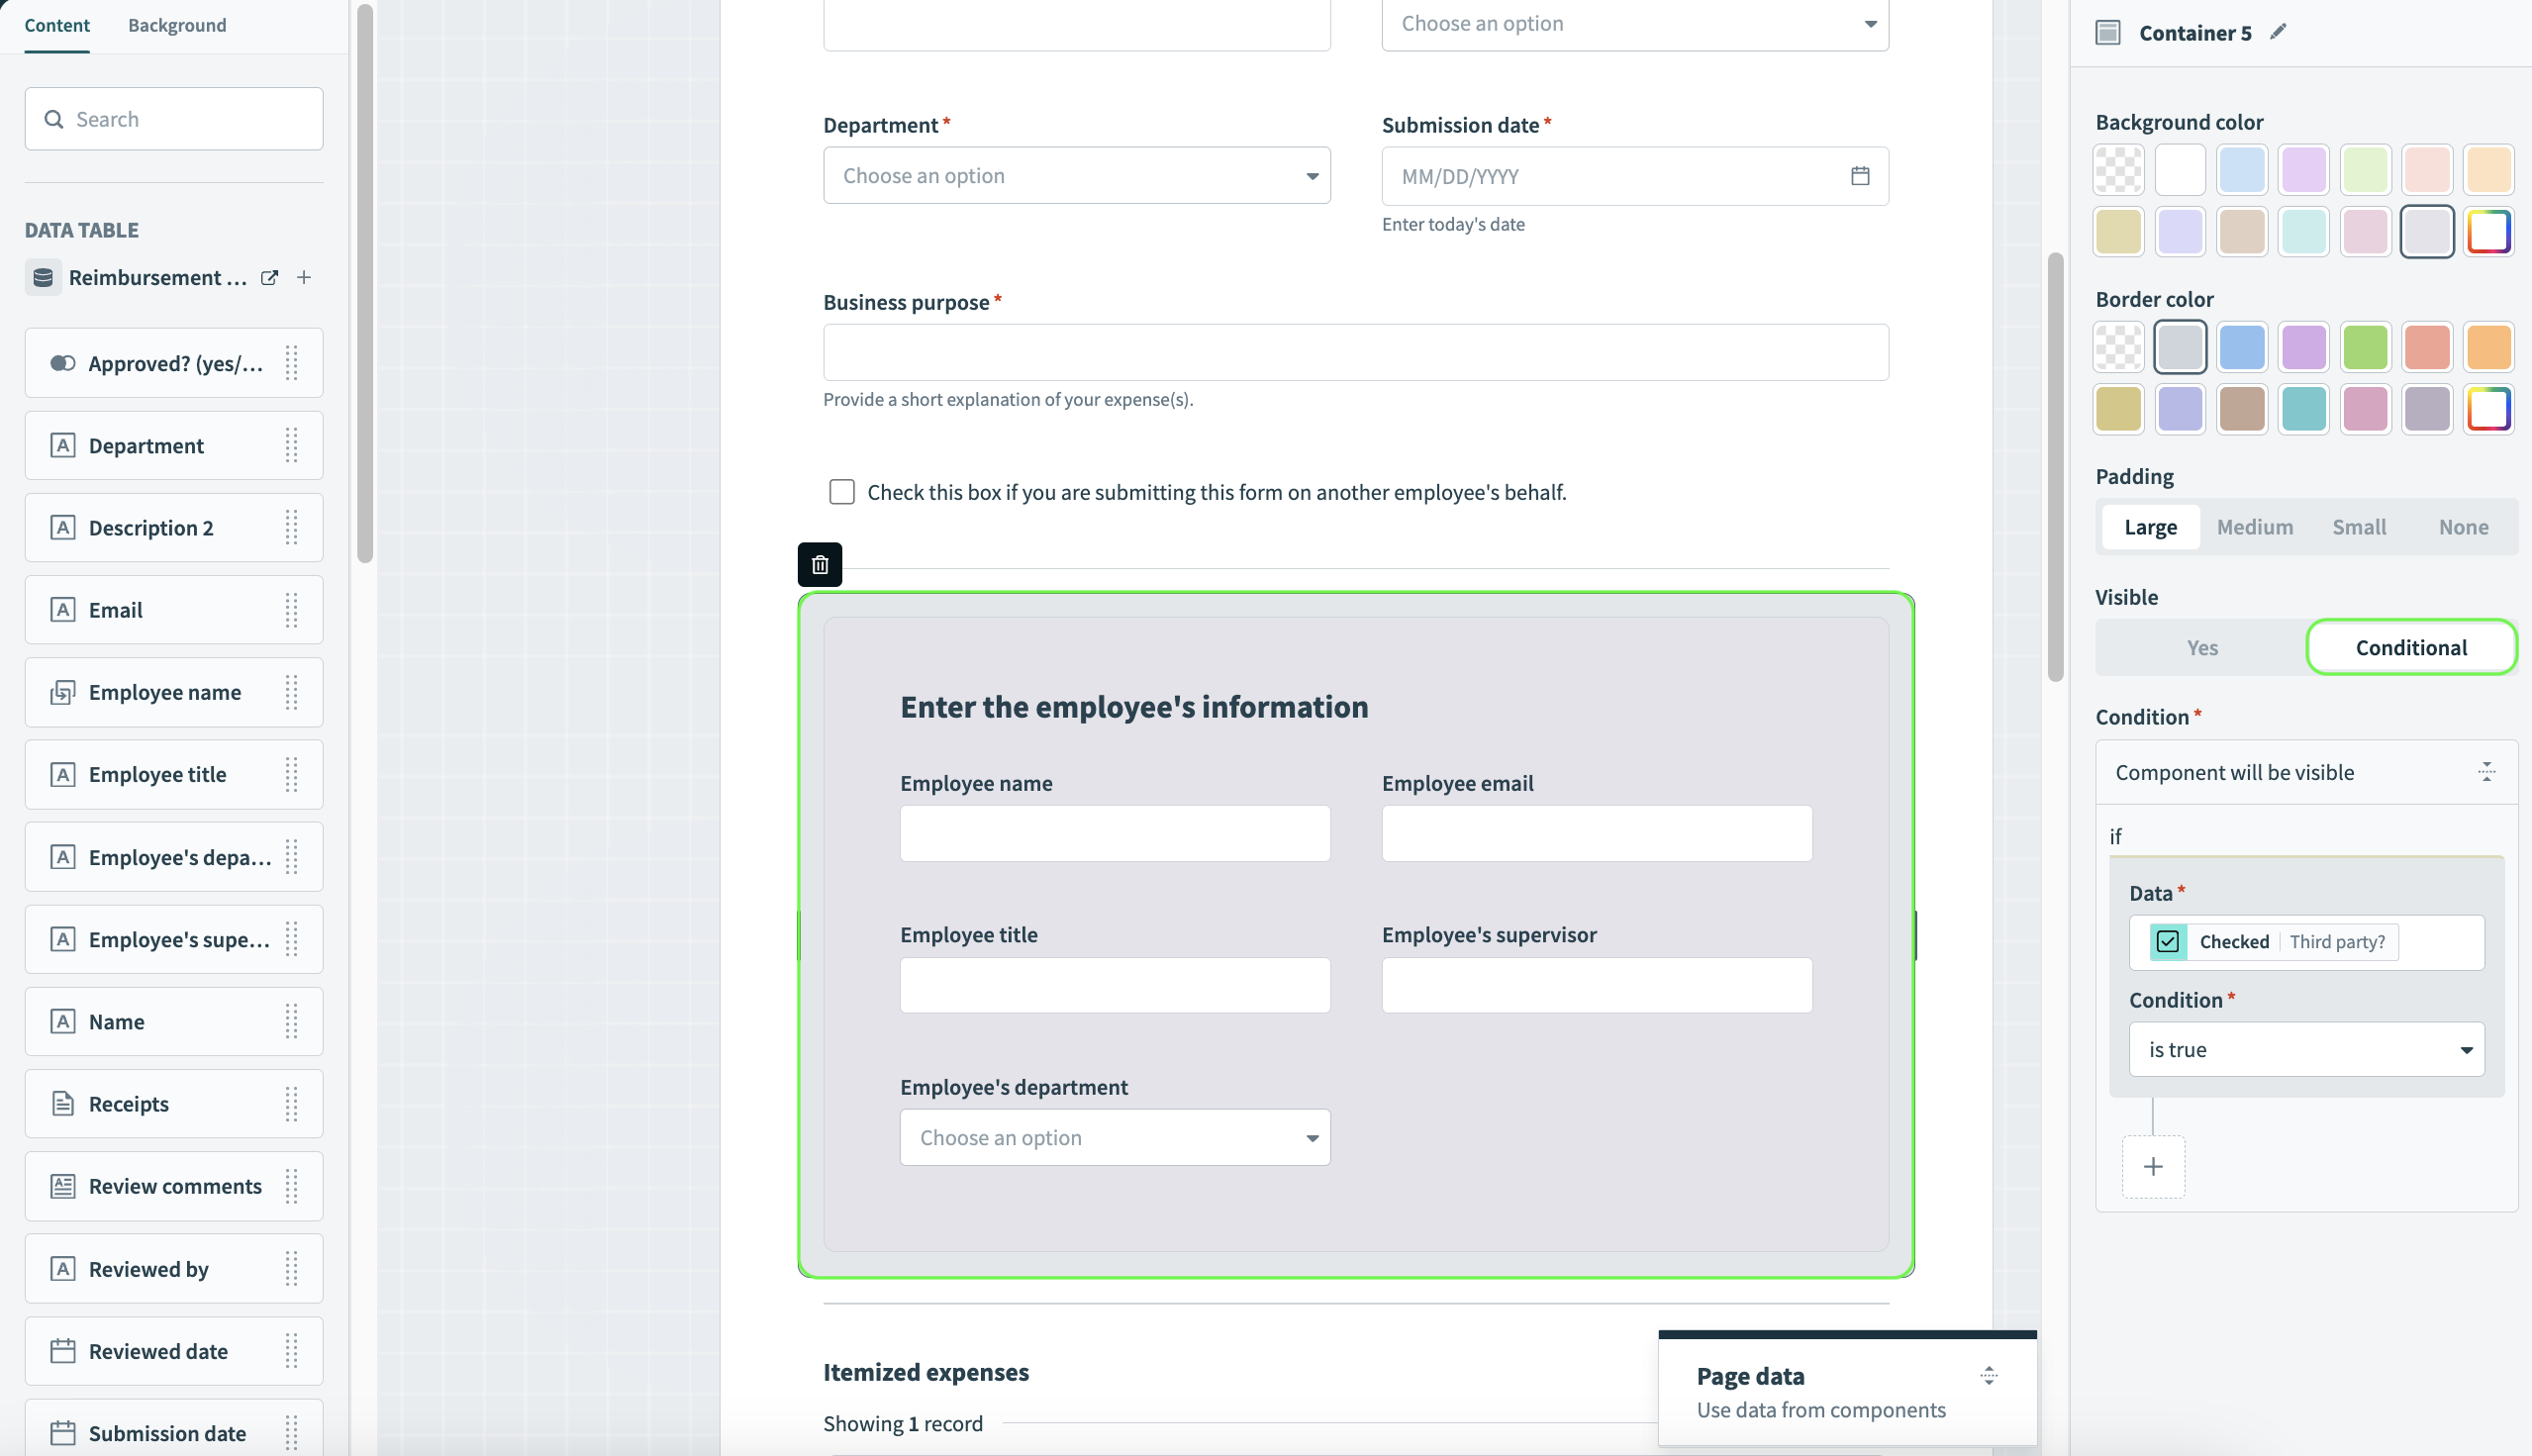The height and width of the screenshot is (1456, 2532).
Task: Click the database icon next to Reimbursement
Action: [x=43, y=277]
